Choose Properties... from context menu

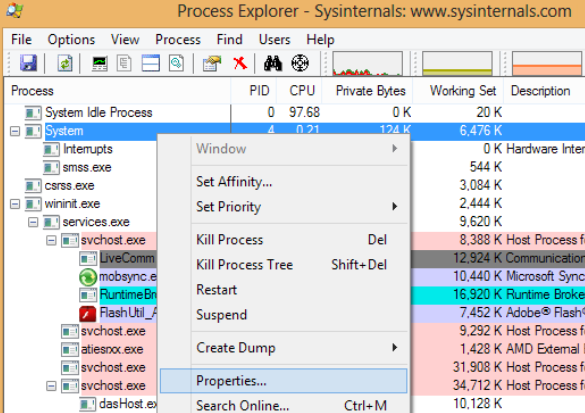(x=284, y=381)
